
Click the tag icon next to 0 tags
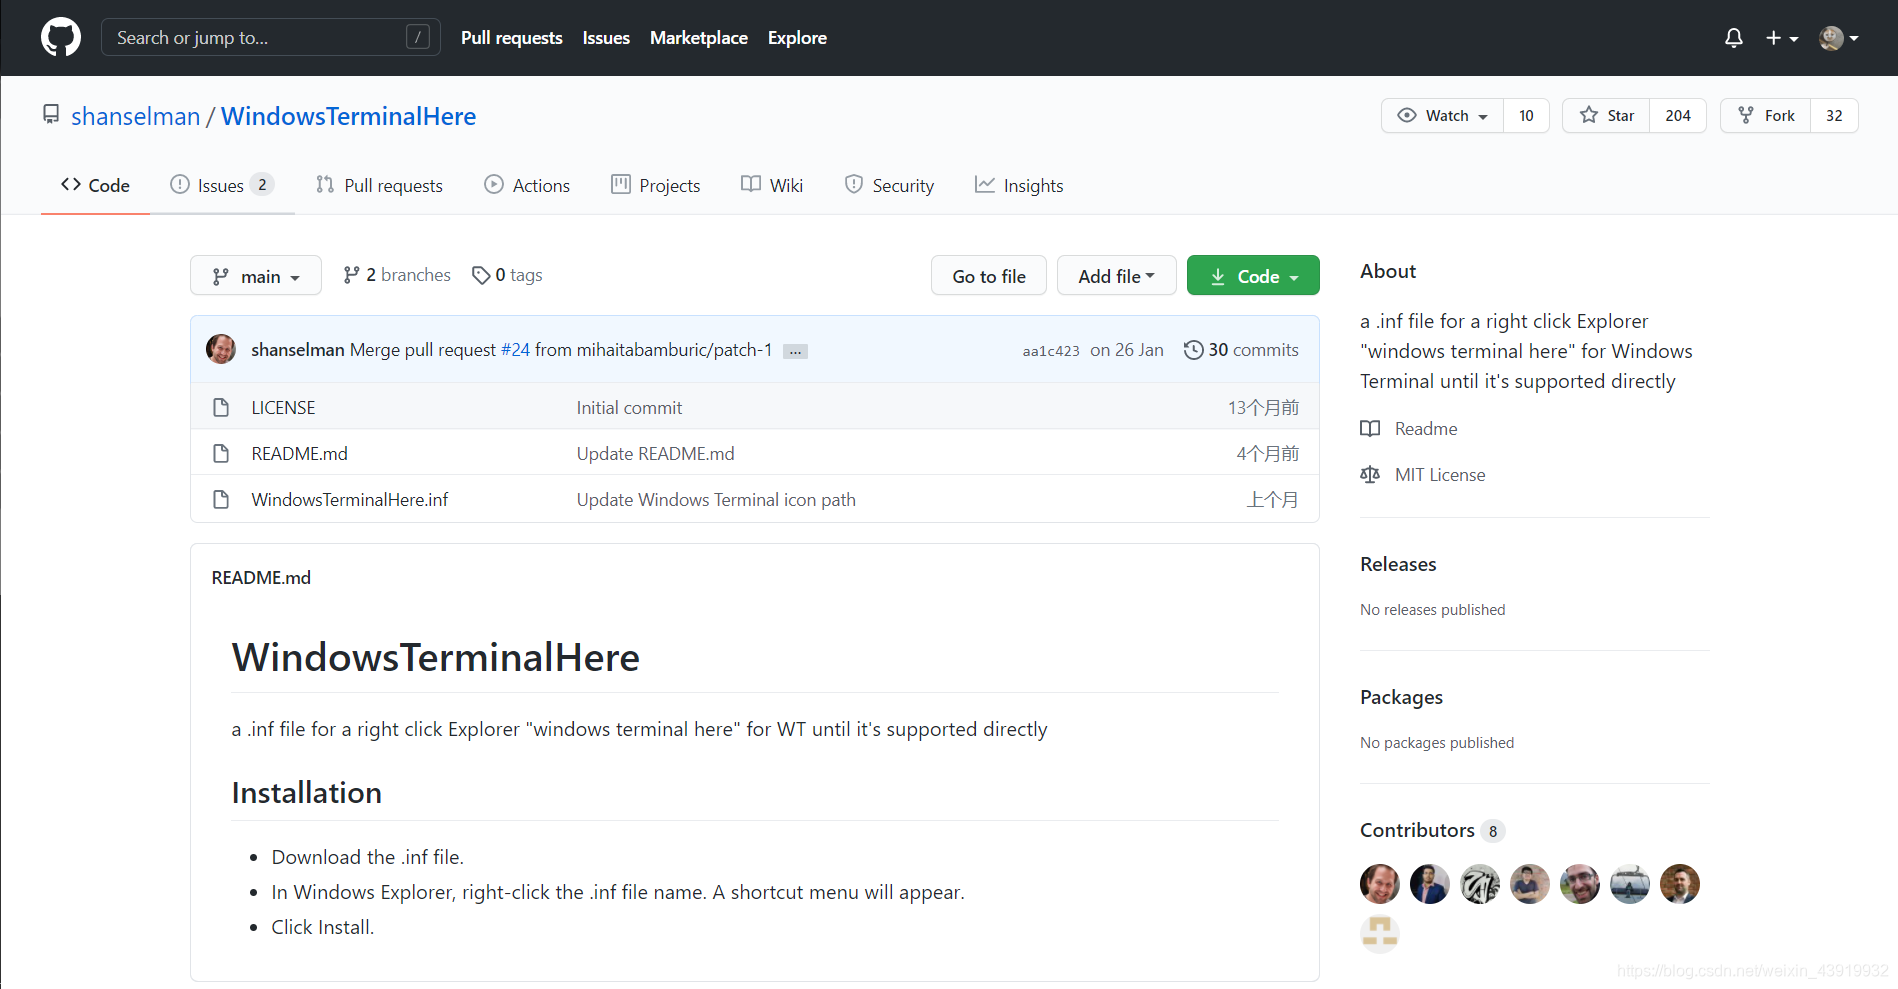click(481, 275)
